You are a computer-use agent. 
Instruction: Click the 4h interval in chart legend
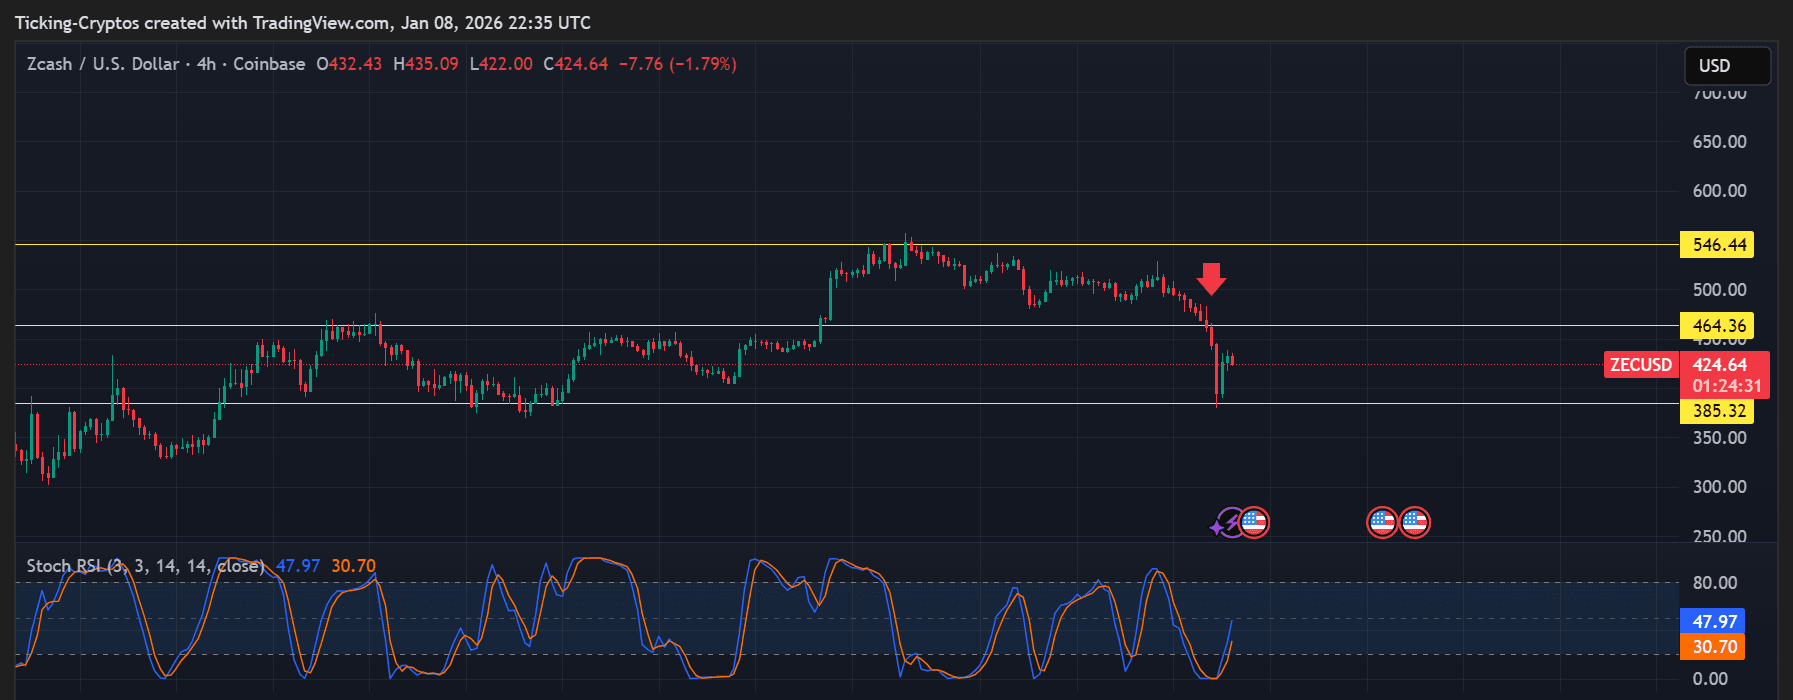(x=206, y=64)
